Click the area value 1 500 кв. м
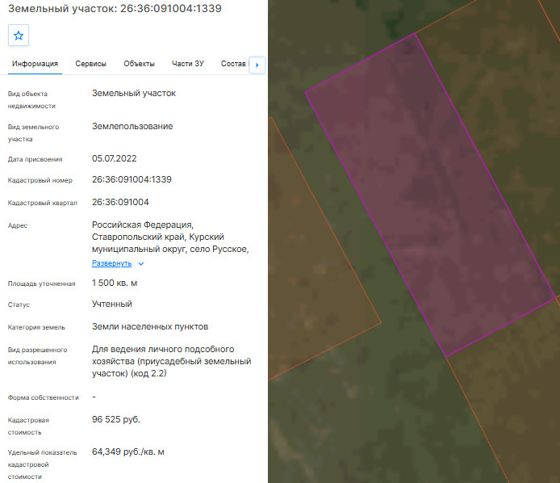This screenshot has width=560, height=483. click(115, 283)
